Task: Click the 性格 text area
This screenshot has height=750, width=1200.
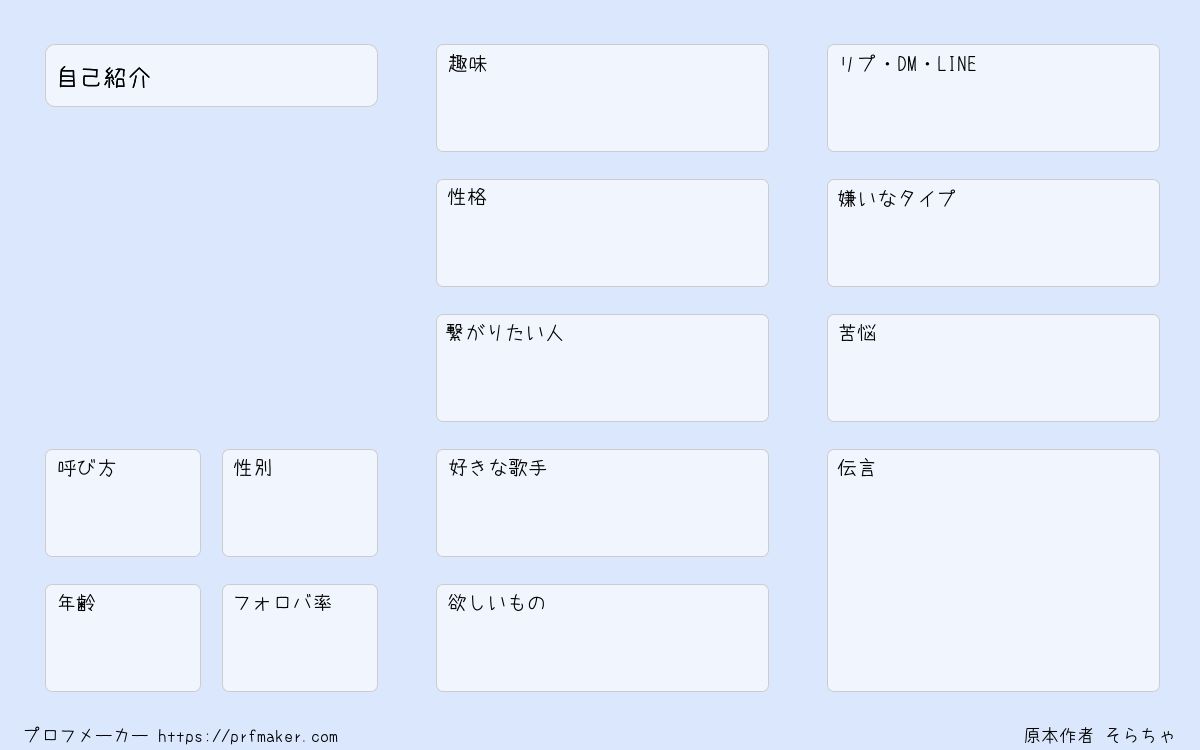Action: (x=602, y=233)
